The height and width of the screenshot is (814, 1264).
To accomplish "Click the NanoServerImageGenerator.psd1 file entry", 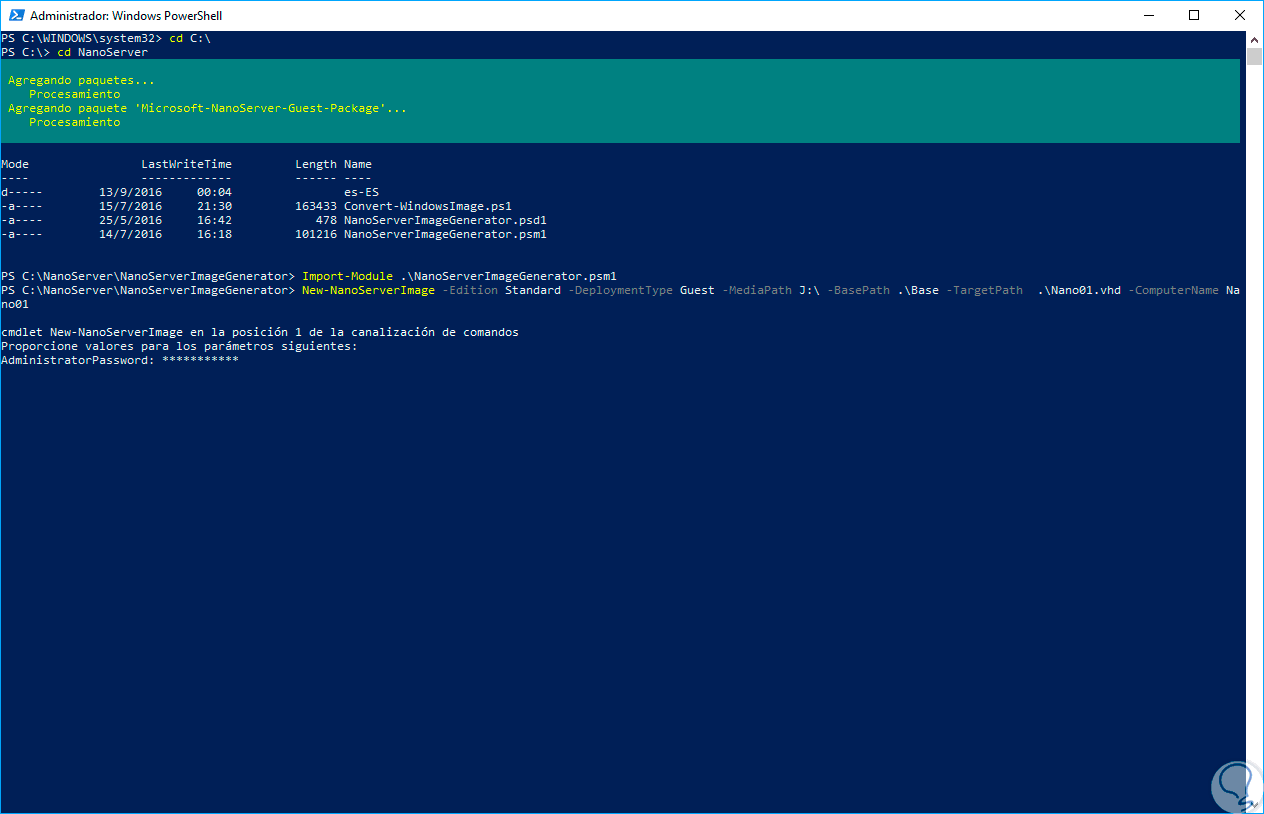I will point(445,220).
